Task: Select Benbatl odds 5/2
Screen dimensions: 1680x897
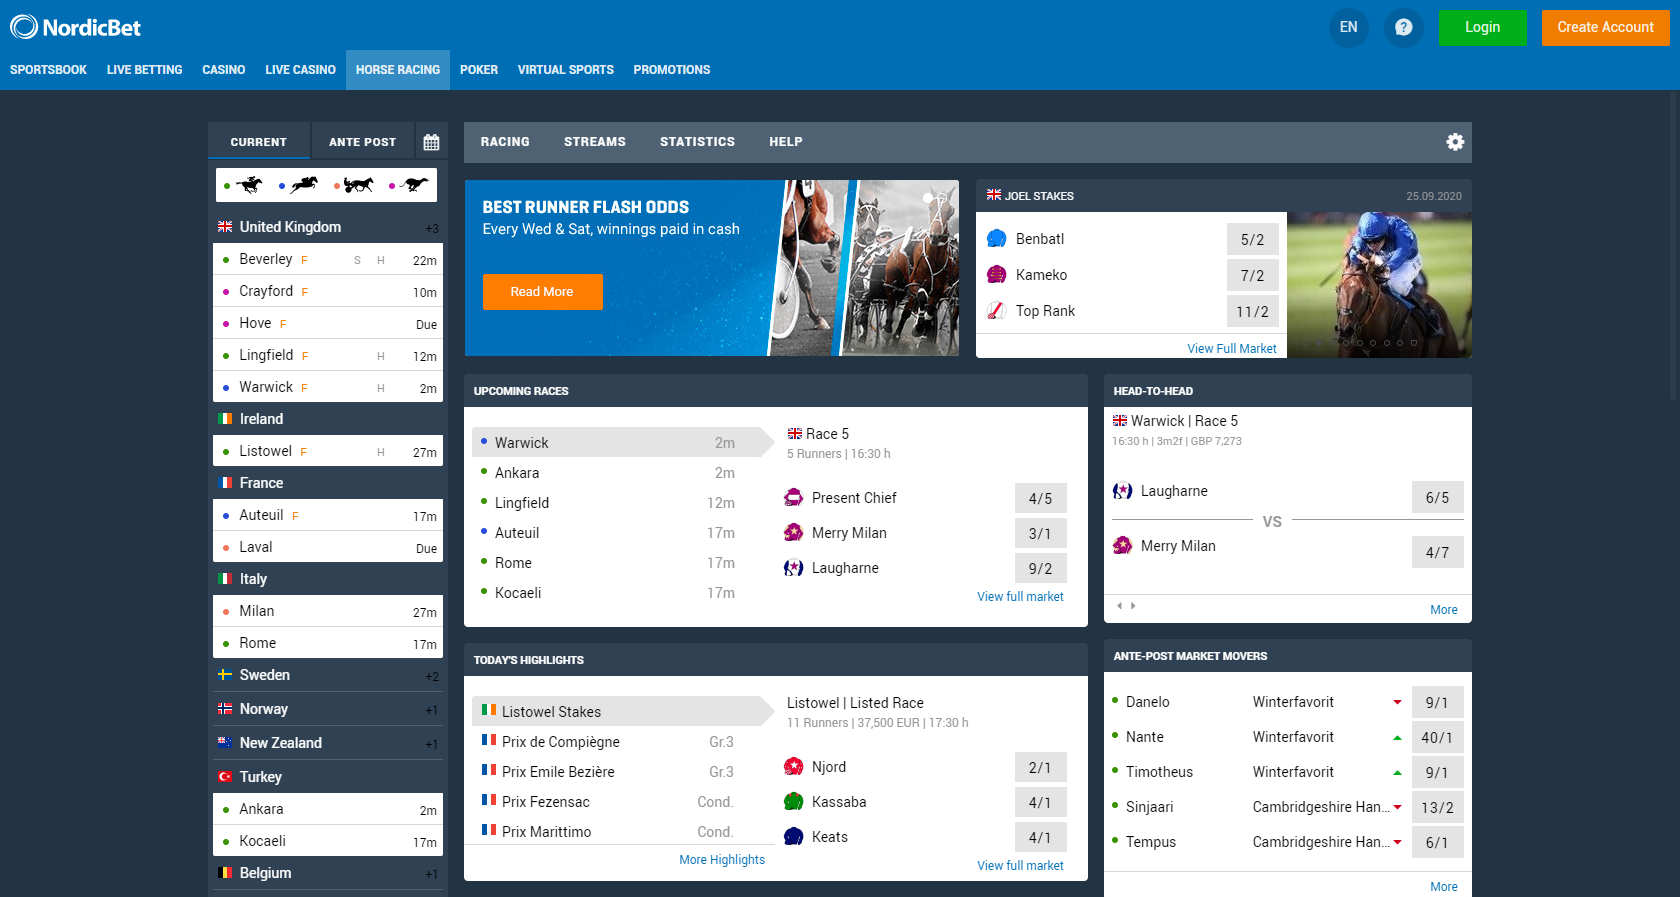Action: (x=1252, y=240)
